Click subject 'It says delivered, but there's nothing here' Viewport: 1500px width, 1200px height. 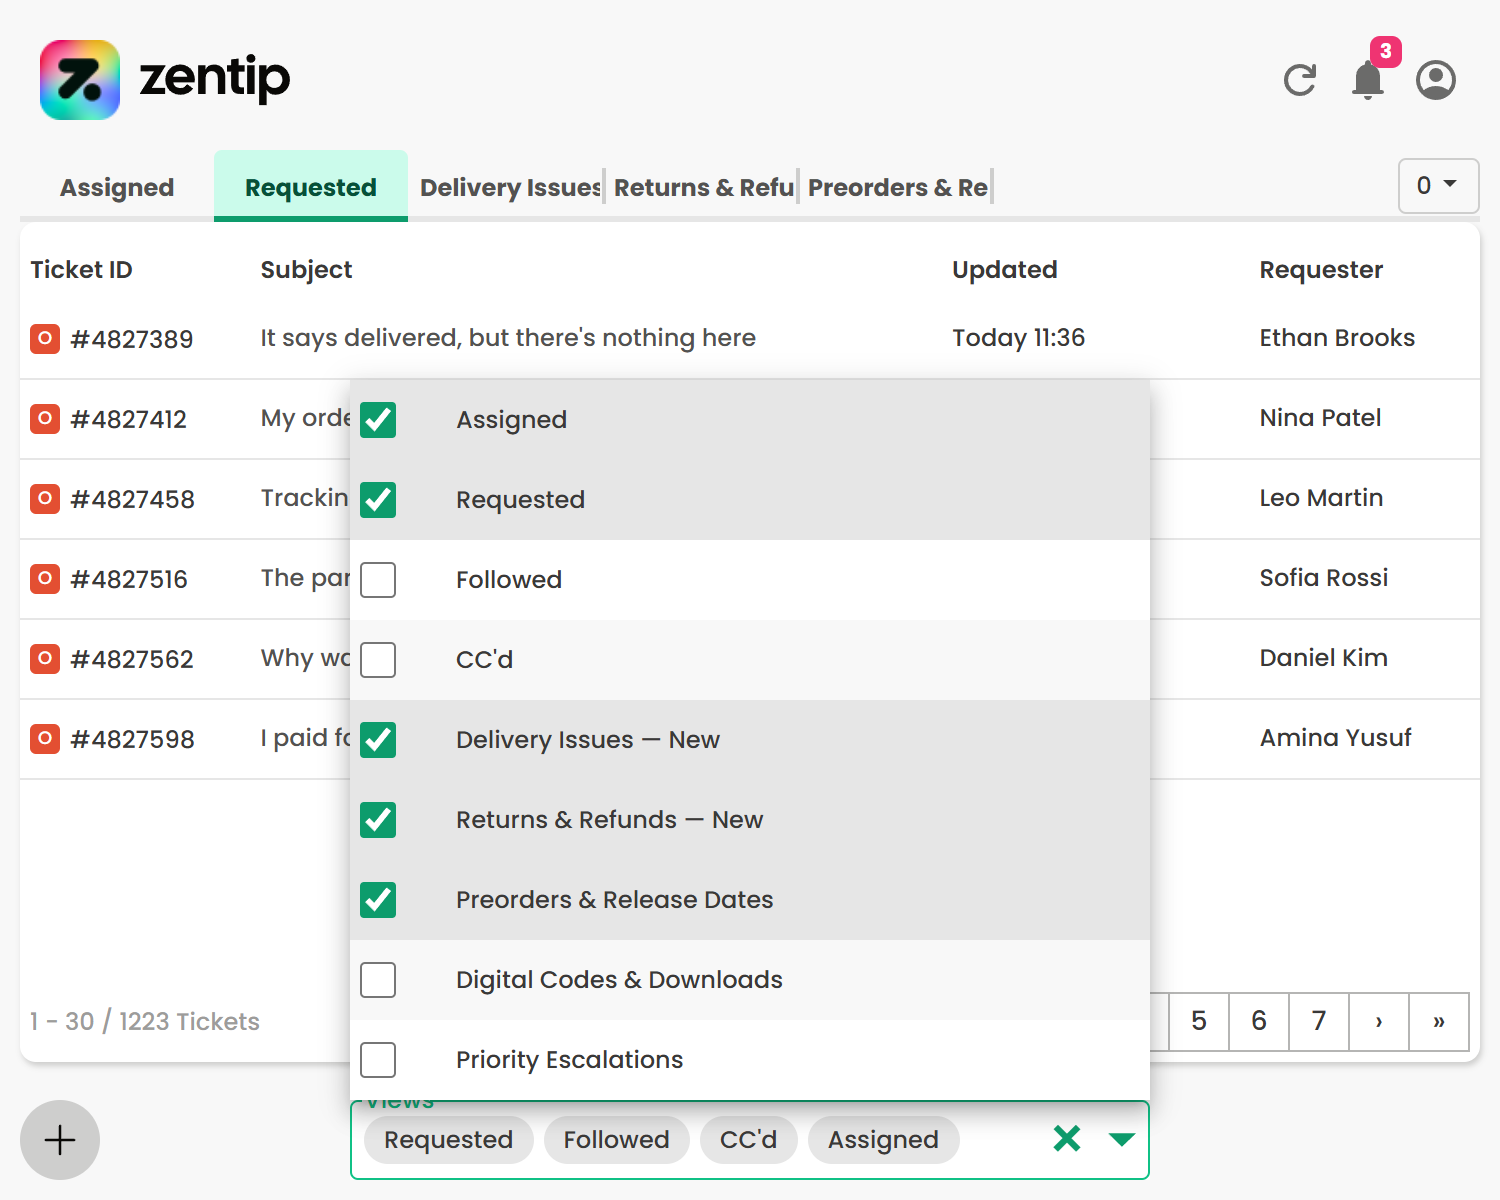tap(508, 338)
